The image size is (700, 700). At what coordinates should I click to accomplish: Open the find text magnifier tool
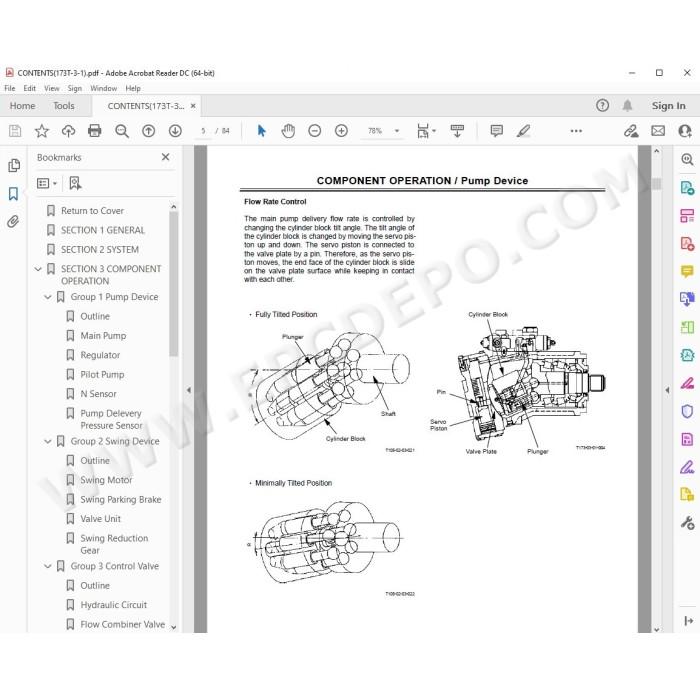[121, 131]
